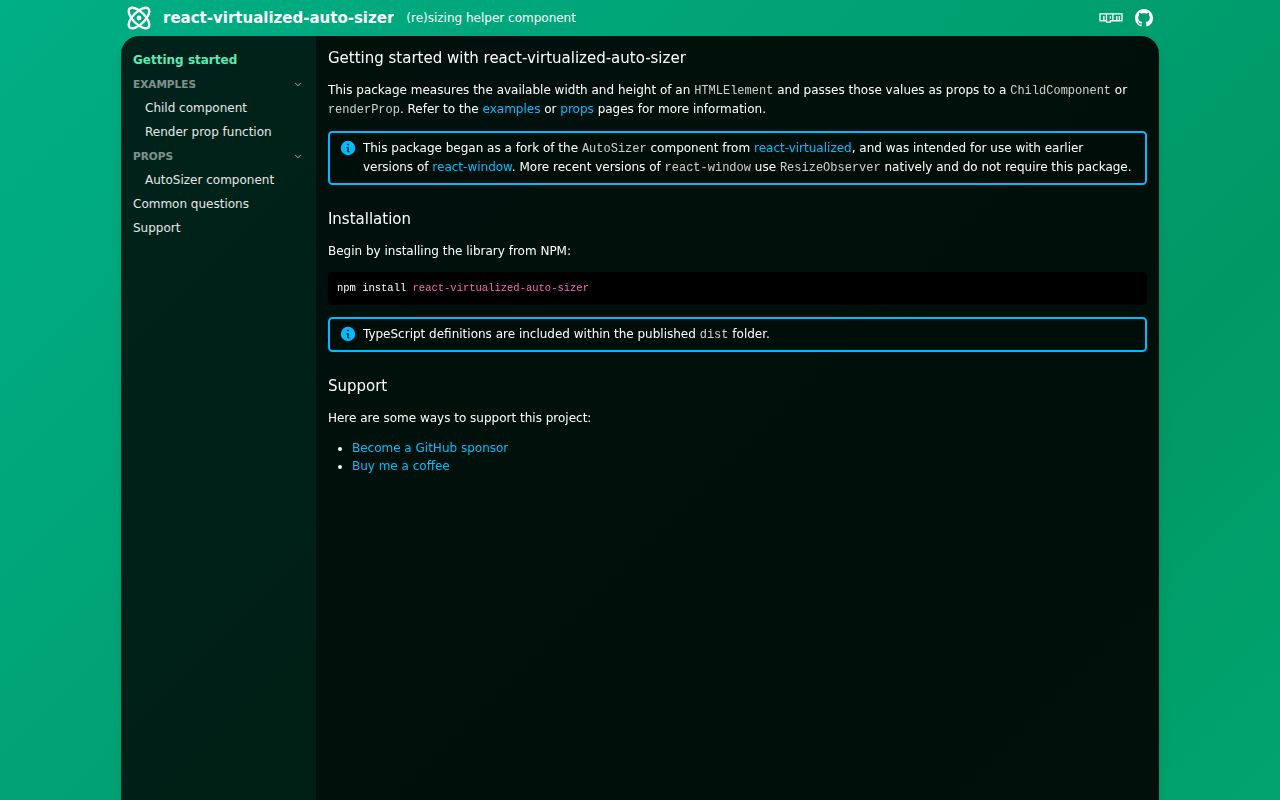
Task: Click the info icon in fork note
Action: tap(348, 148)
